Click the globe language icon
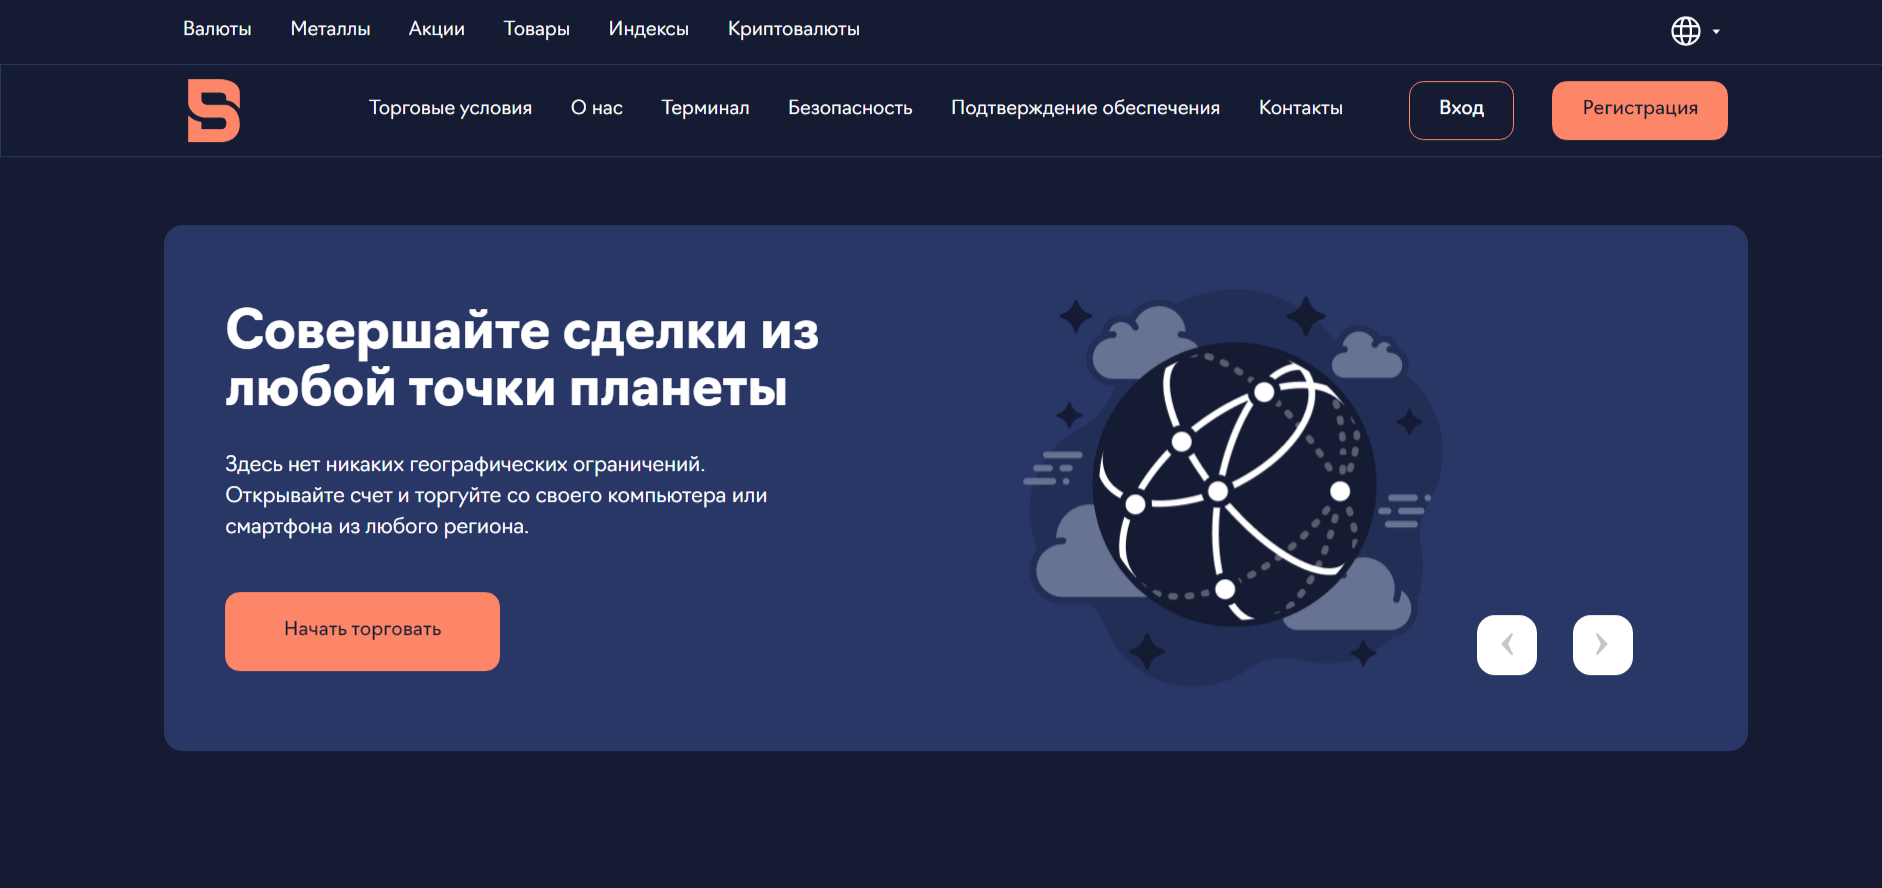 pos(1685,31)
